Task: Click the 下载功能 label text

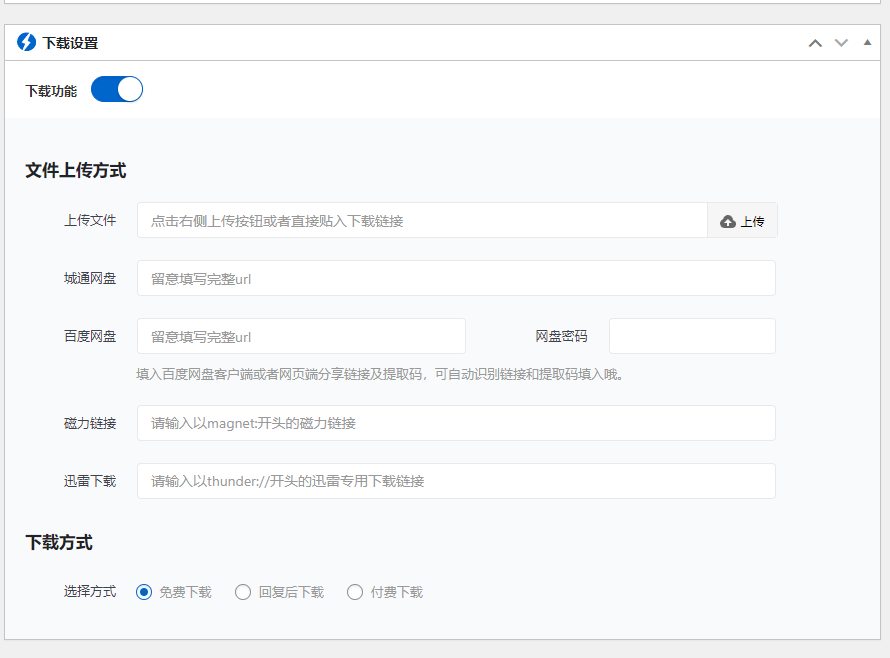Action: pos(51,91)
